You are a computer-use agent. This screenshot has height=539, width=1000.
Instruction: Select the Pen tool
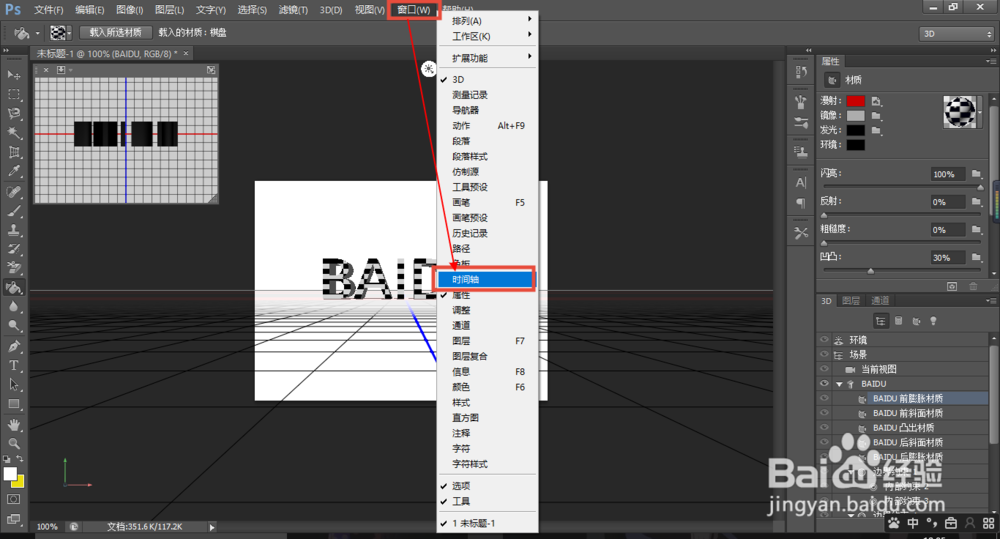click(x=13, y=346)
